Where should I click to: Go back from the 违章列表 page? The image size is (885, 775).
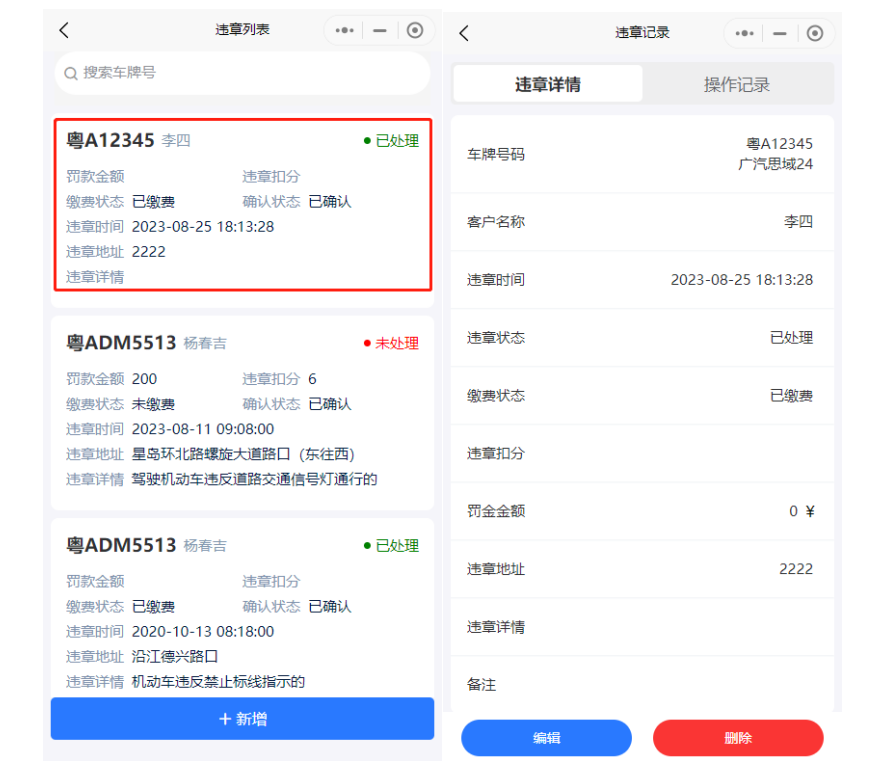coord(64,30)
